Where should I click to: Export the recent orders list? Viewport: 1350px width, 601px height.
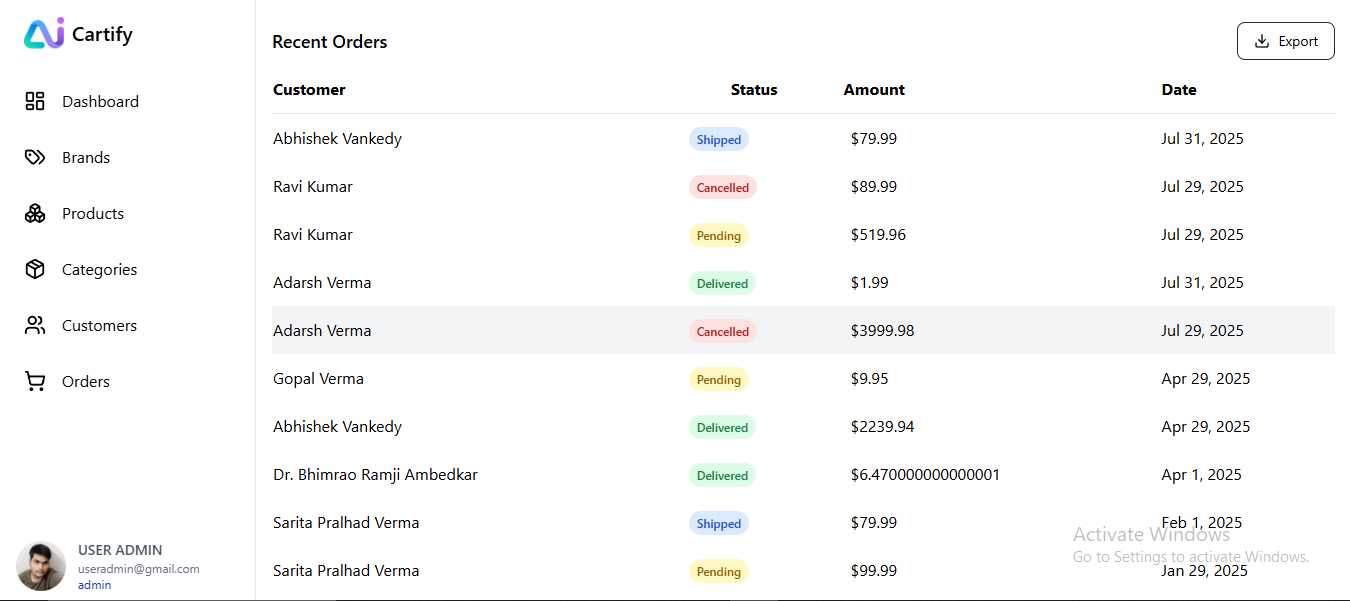[1286, 41]
